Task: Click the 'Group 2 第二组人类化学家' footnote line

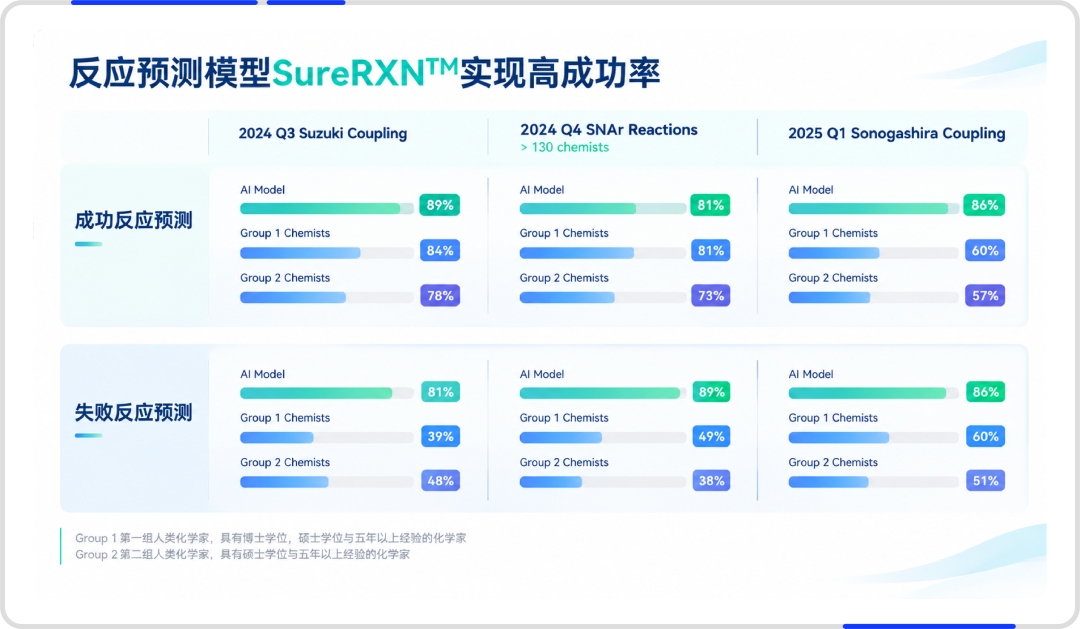Action: point(242,555)
